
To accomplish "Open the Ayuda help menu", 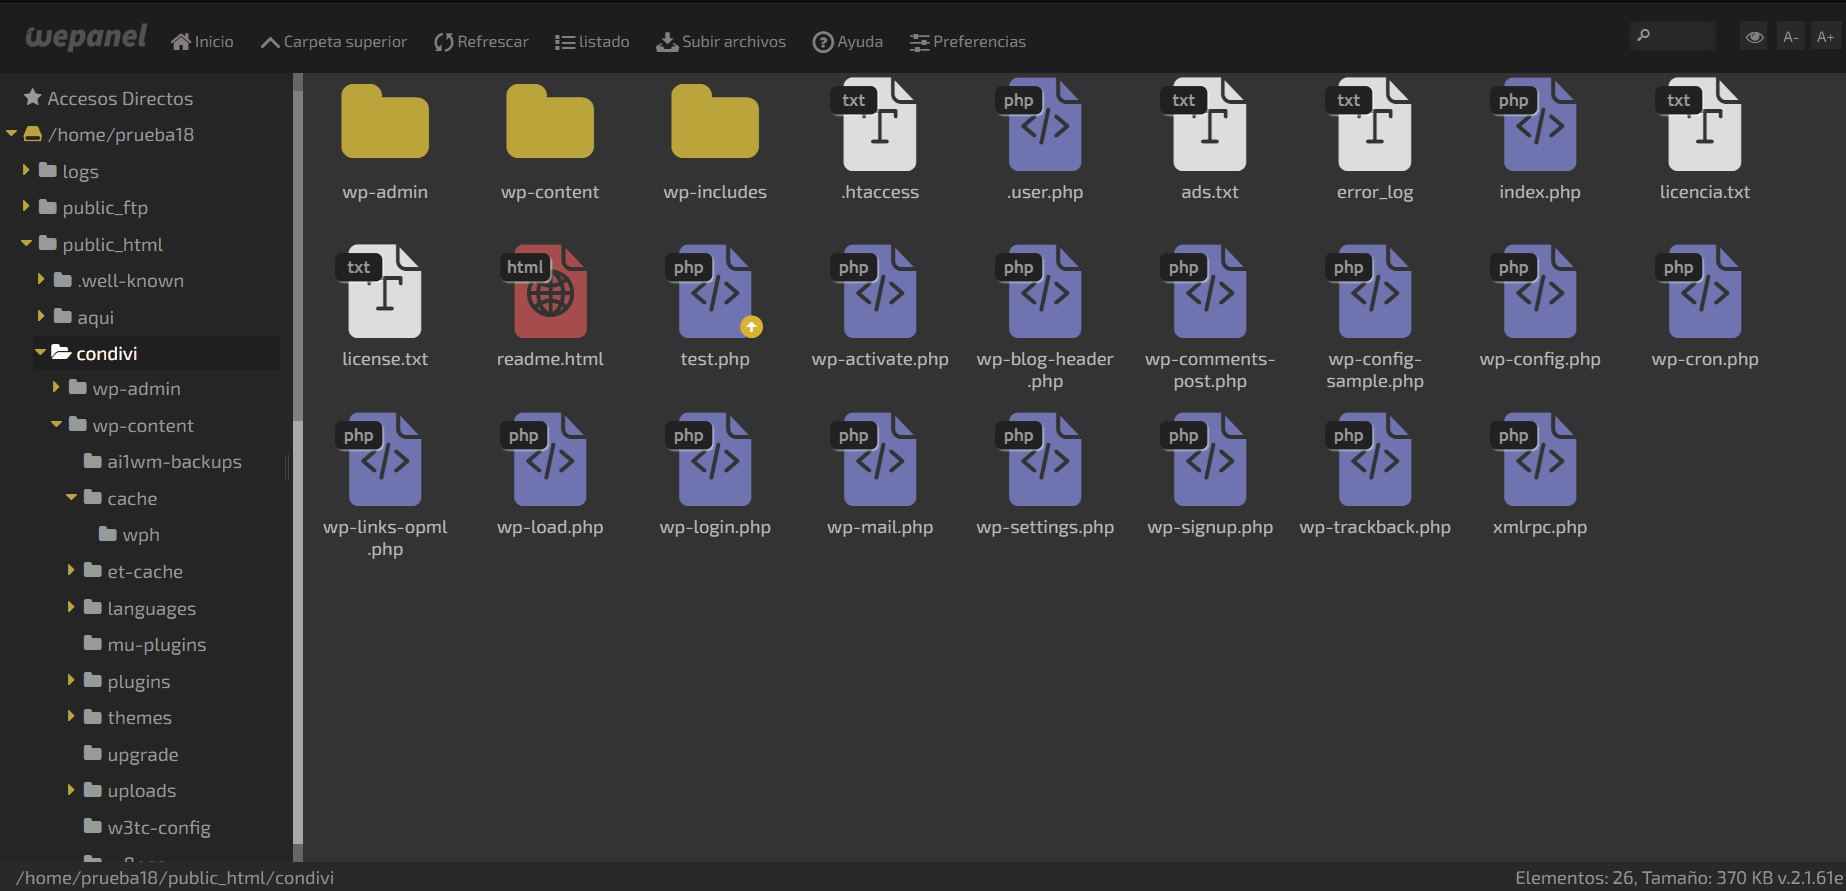I will tap(848, 42).
